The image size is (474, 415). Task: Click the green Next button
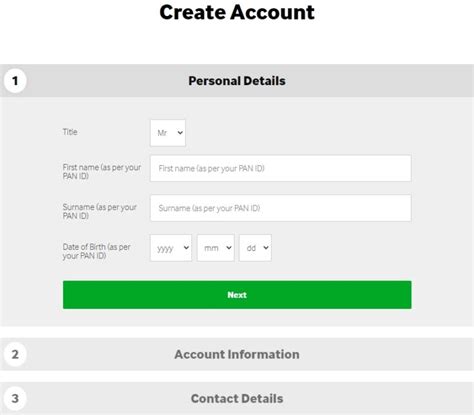[x=237, y=295]
